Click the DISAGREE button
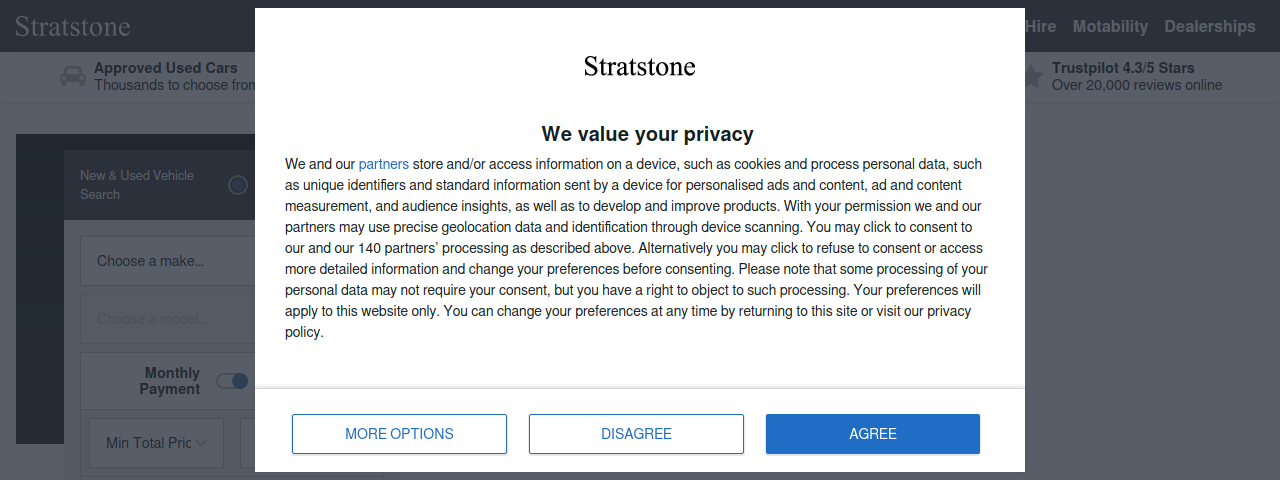 (x=636, y=434)
